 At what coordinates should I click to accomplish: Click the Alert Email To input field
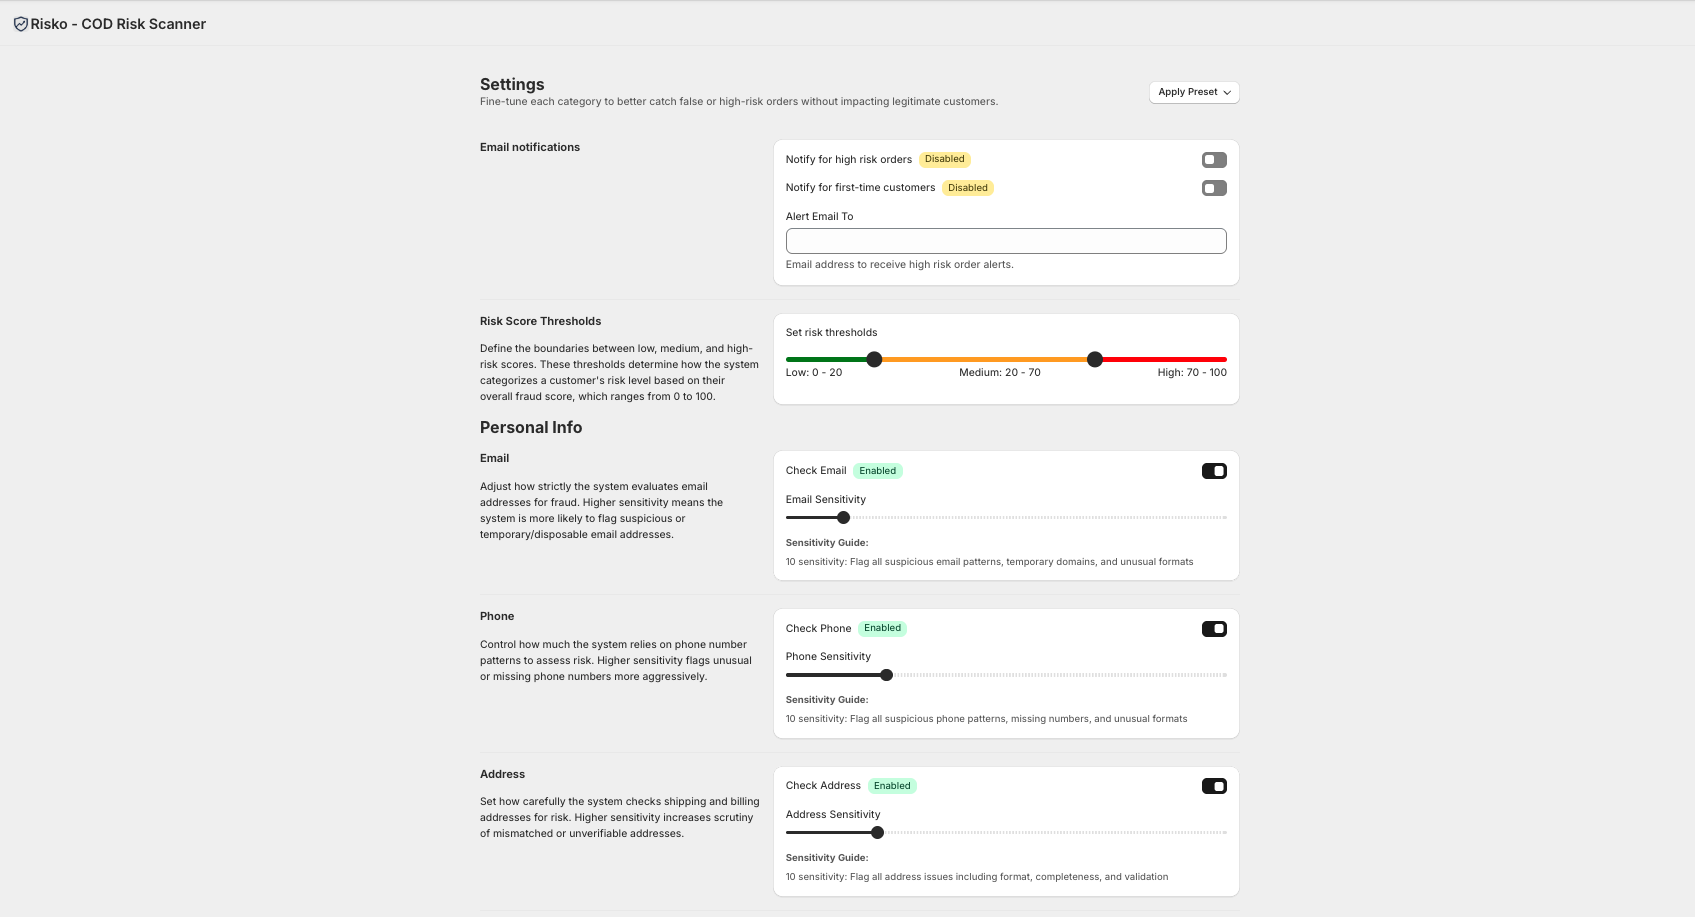point(1005,241)
